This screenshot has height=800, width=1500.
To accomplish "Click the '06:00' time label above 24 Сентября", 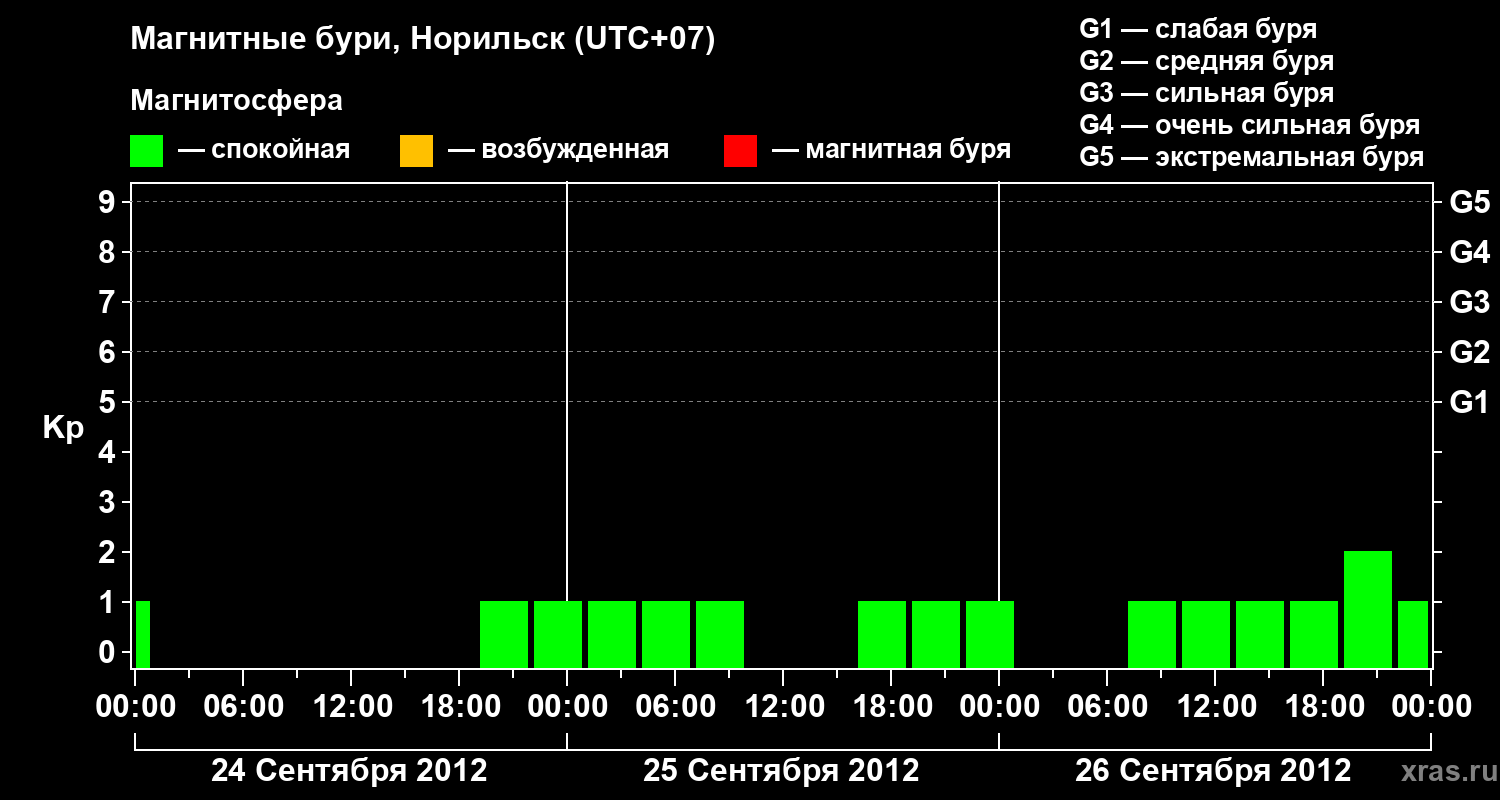I will (x=243, y=706).
